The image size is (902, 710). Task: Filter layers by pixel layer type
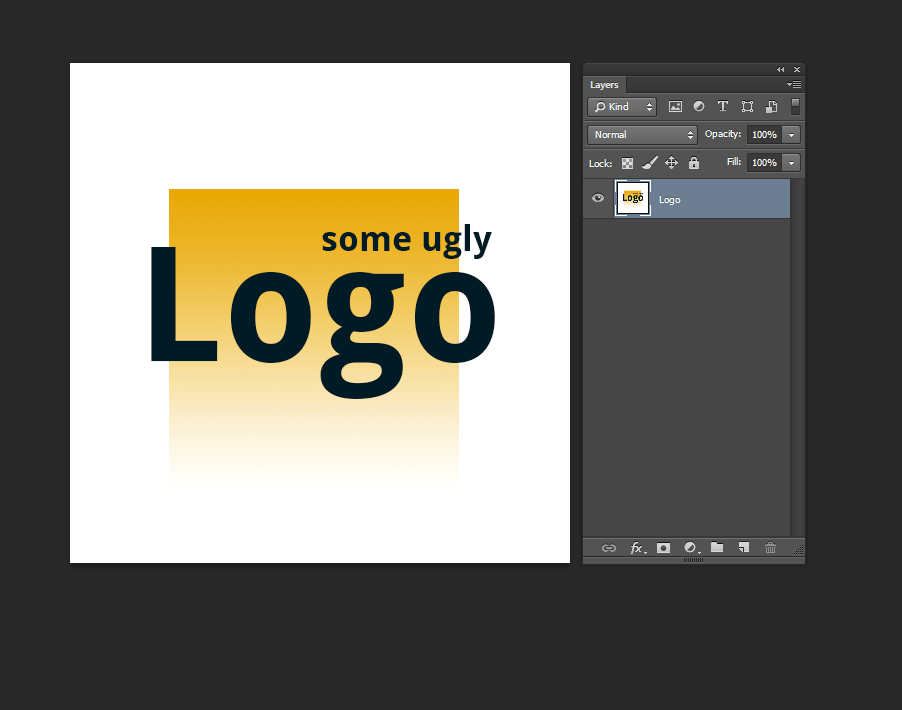[x=675, y=106]
